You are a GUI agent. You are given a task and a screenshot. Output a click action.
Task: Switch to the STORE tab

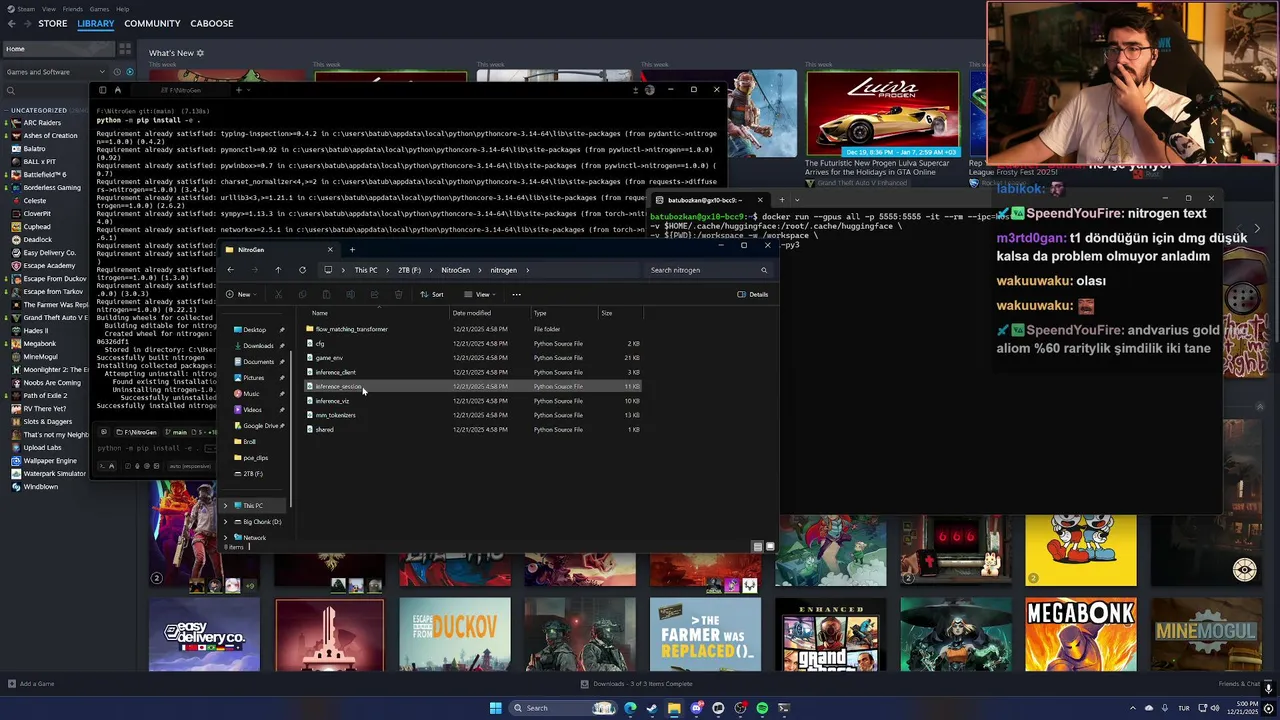click(x=53, y=23)
